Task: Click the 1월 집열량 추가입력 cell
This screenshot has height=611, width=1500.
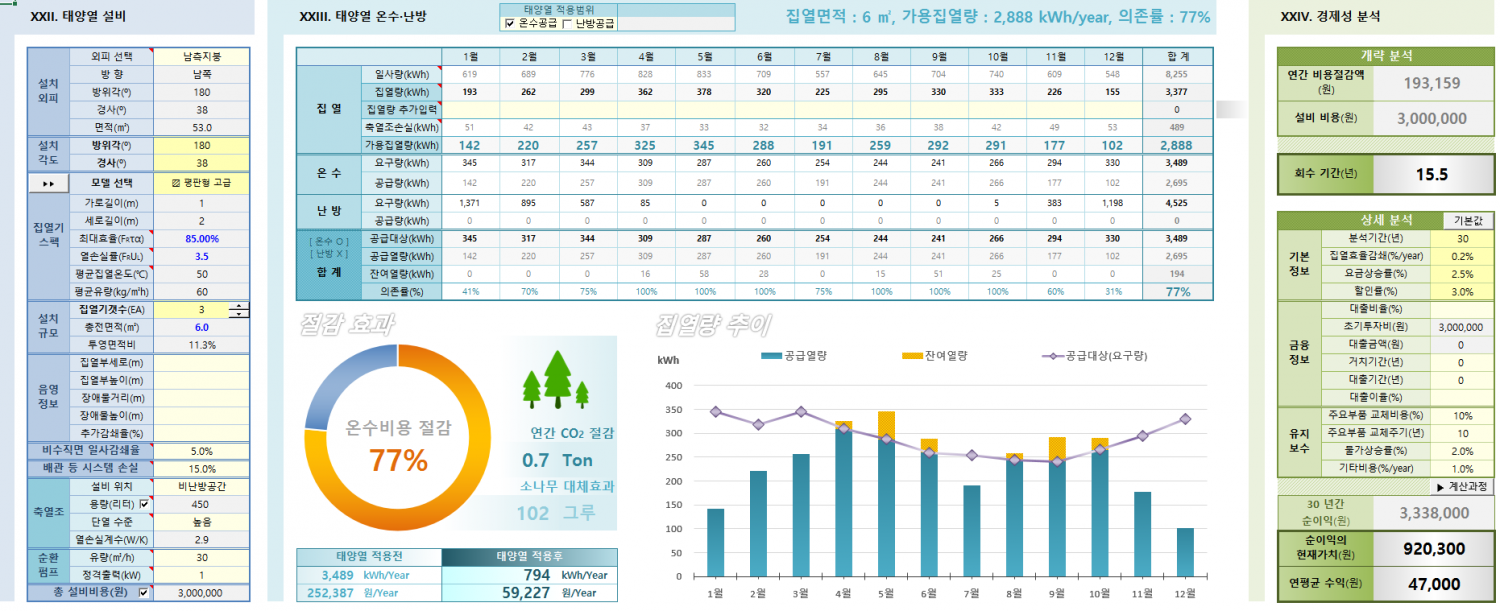Action: tap(469, 109)
